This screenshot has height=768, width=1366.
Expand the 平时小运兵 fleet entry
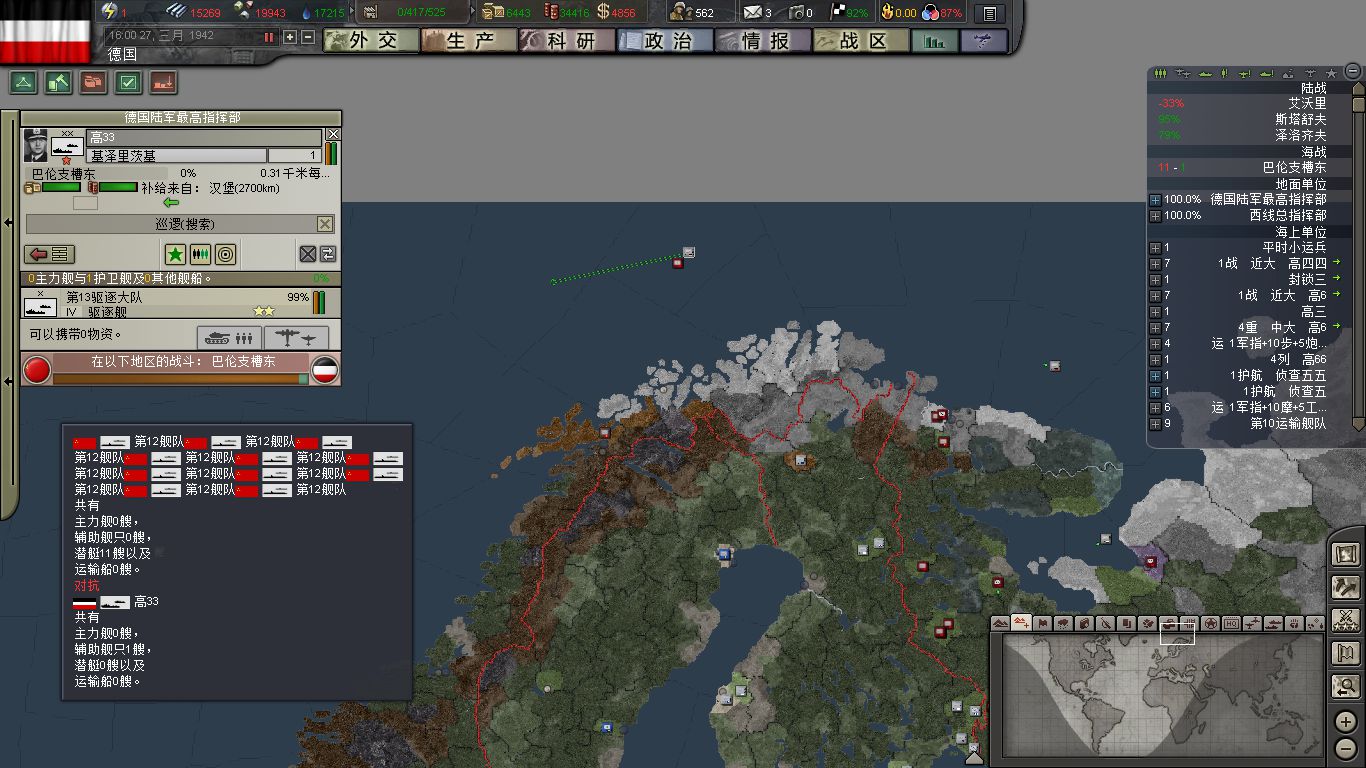(x=1156, y=247)
